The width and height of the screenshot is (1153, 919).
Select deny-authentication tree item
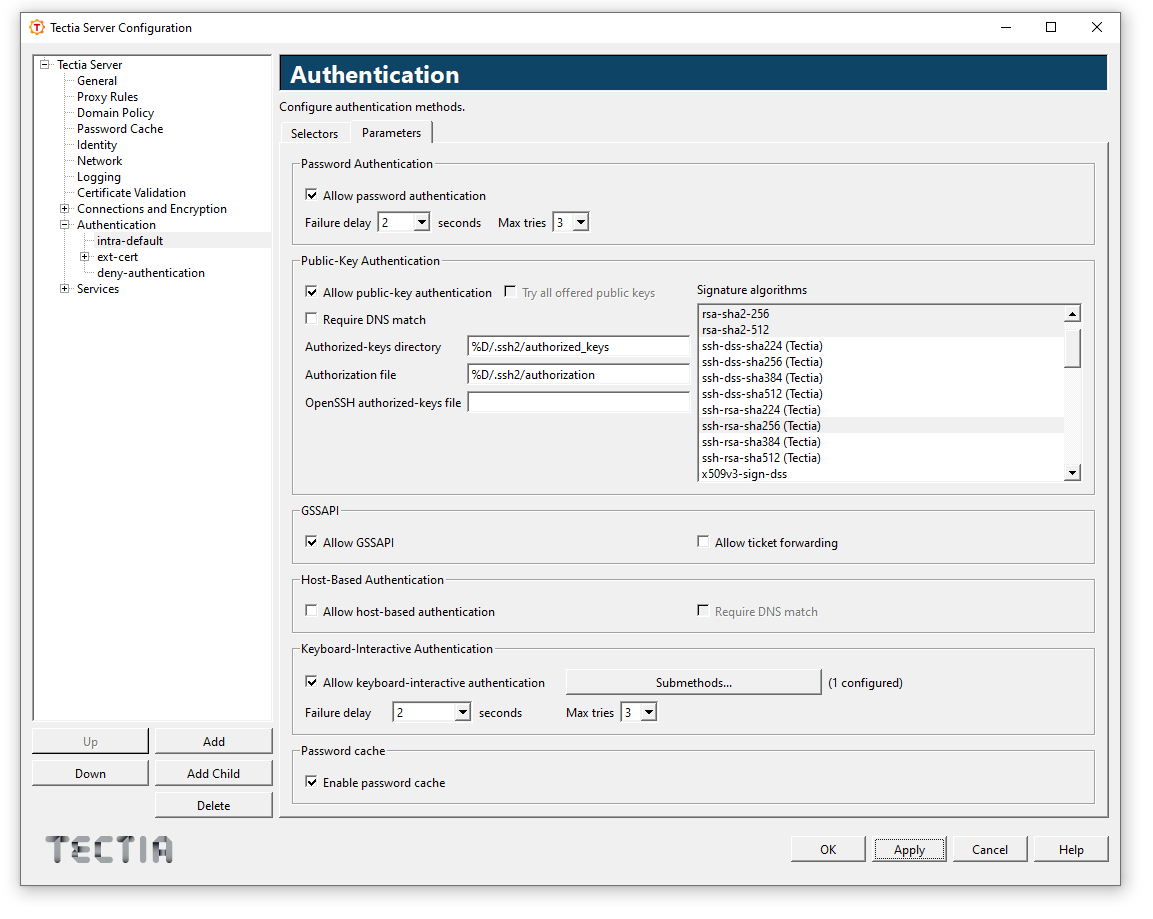[x=151, y=273]
